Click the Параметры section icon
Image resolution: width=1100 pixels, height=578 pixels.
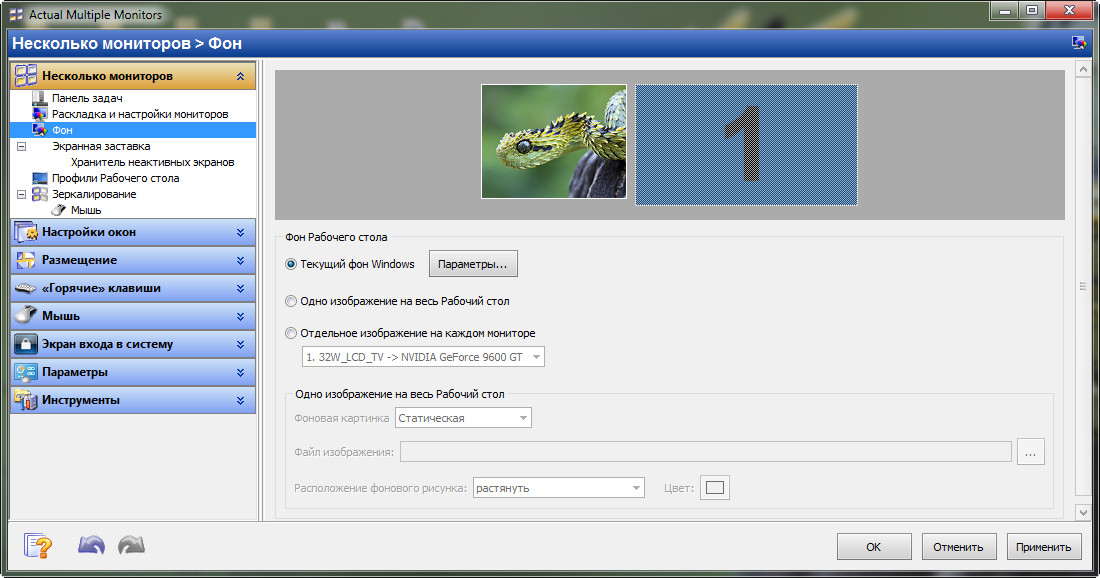[x=26, y=372]
